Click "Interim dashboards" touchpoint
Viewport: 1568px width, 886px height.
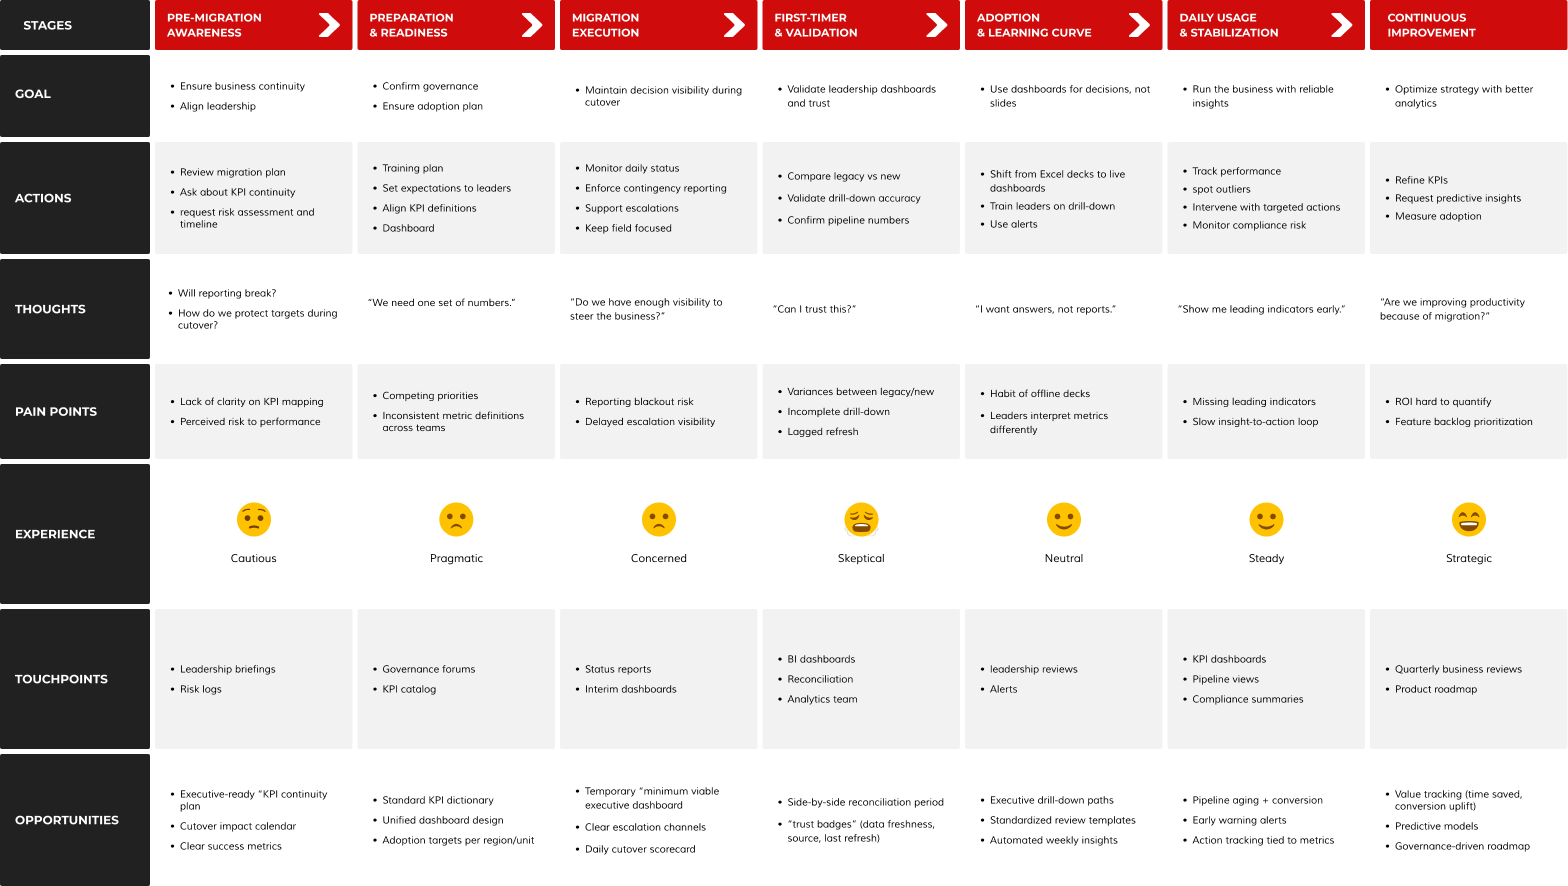pyautogui.click(x=631, y=689)
